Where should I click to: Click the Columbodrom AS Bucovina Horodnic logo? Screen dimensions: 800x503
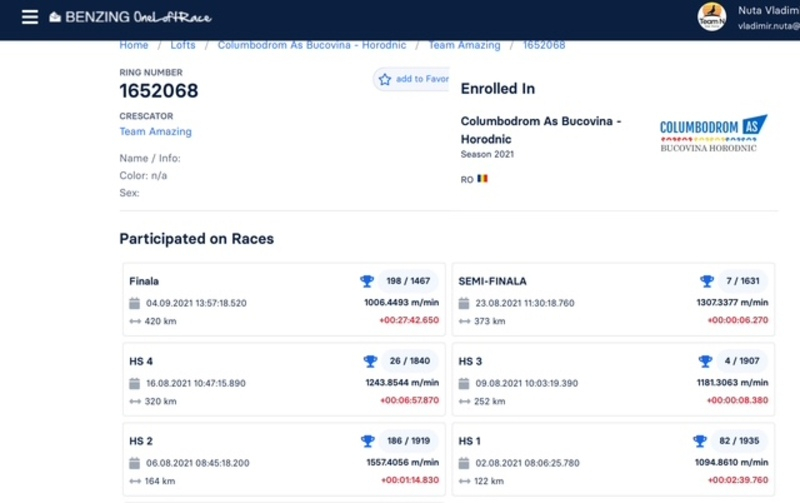click(713, 133)
